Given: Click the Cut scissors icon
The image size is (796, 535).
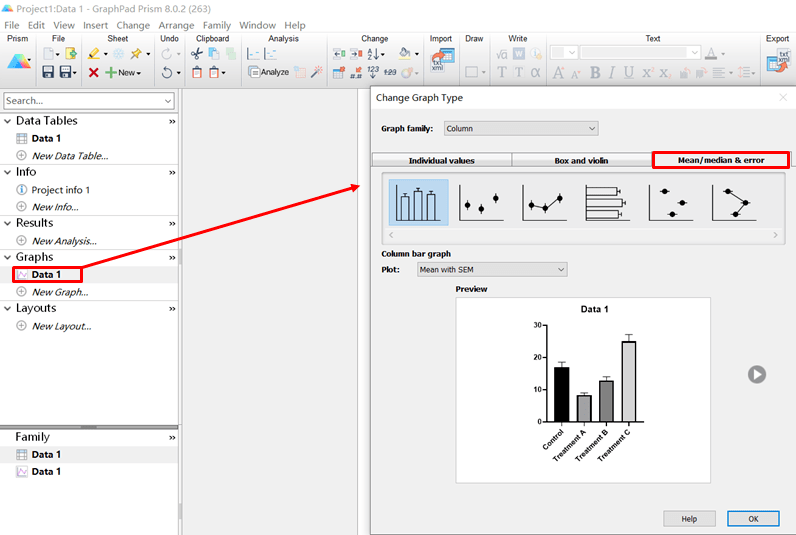Looking at the screenshot, I should coord(197,53).
